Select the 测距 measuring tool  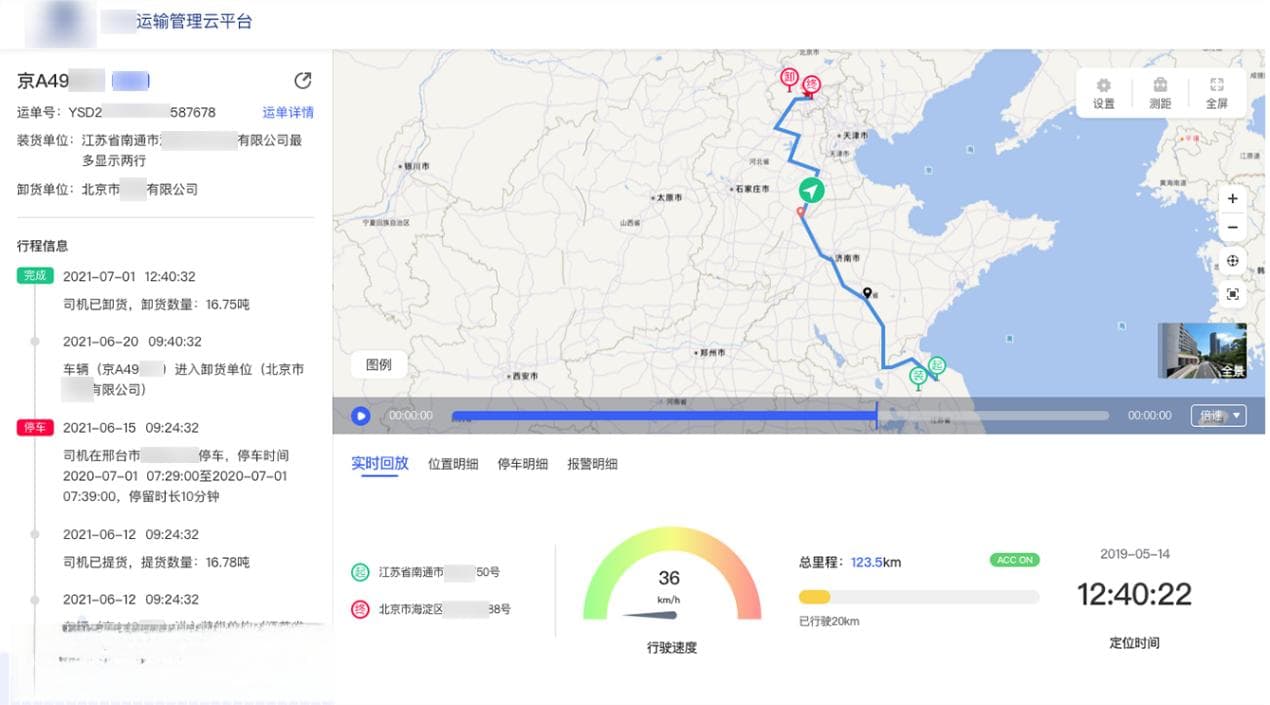[1160, 93]
